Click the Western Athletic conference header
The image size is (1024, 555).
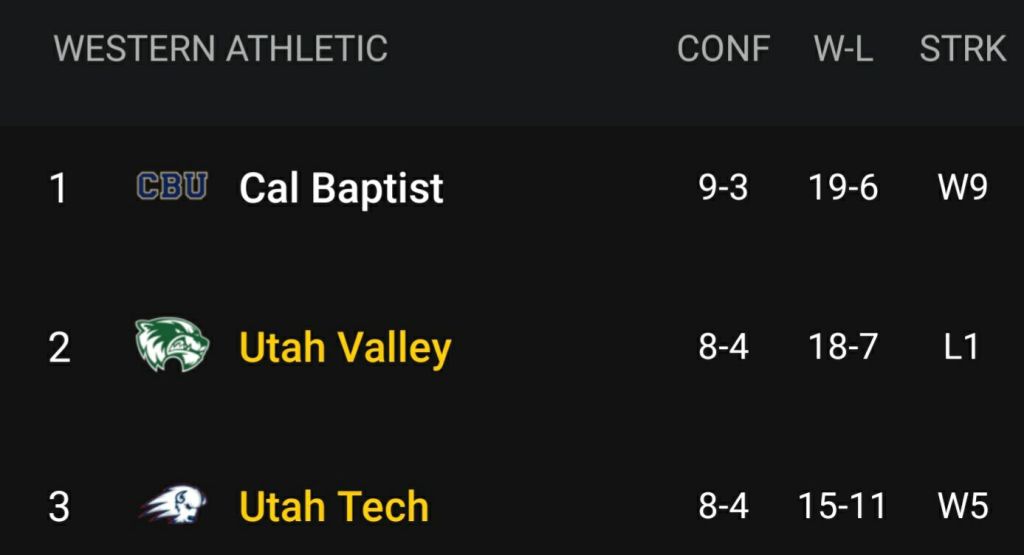coord(220,48)
